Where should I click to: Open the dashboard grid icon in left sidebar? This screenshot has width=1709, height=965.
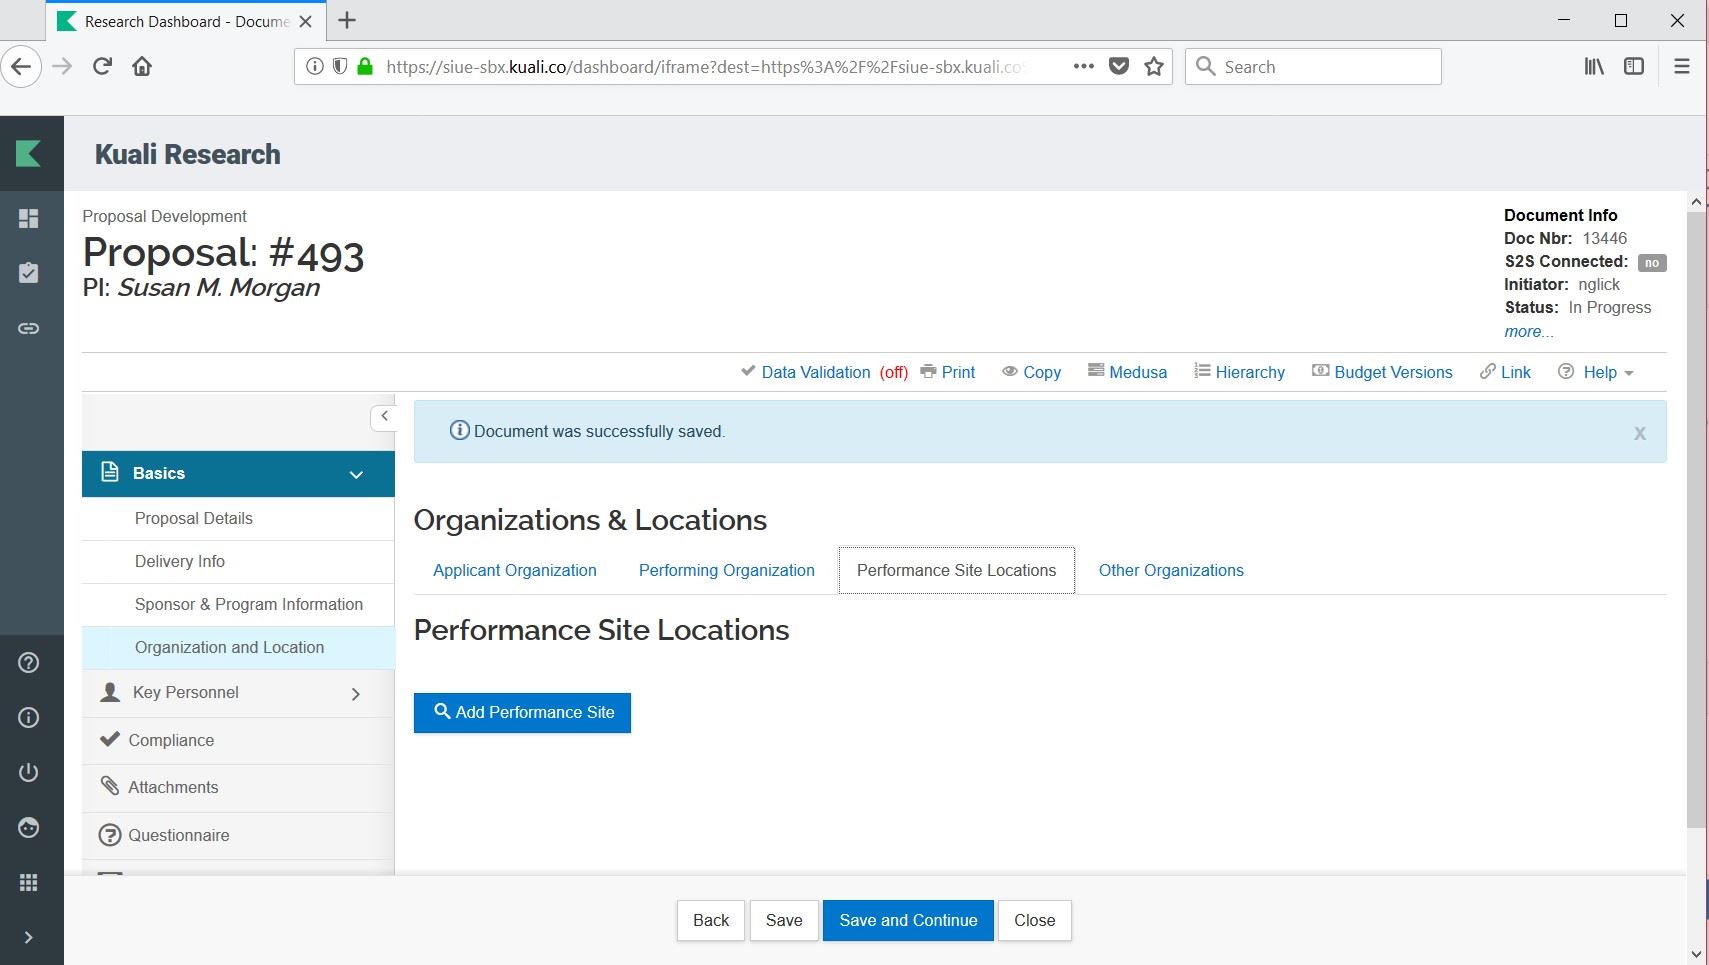(x=29, y=218)
